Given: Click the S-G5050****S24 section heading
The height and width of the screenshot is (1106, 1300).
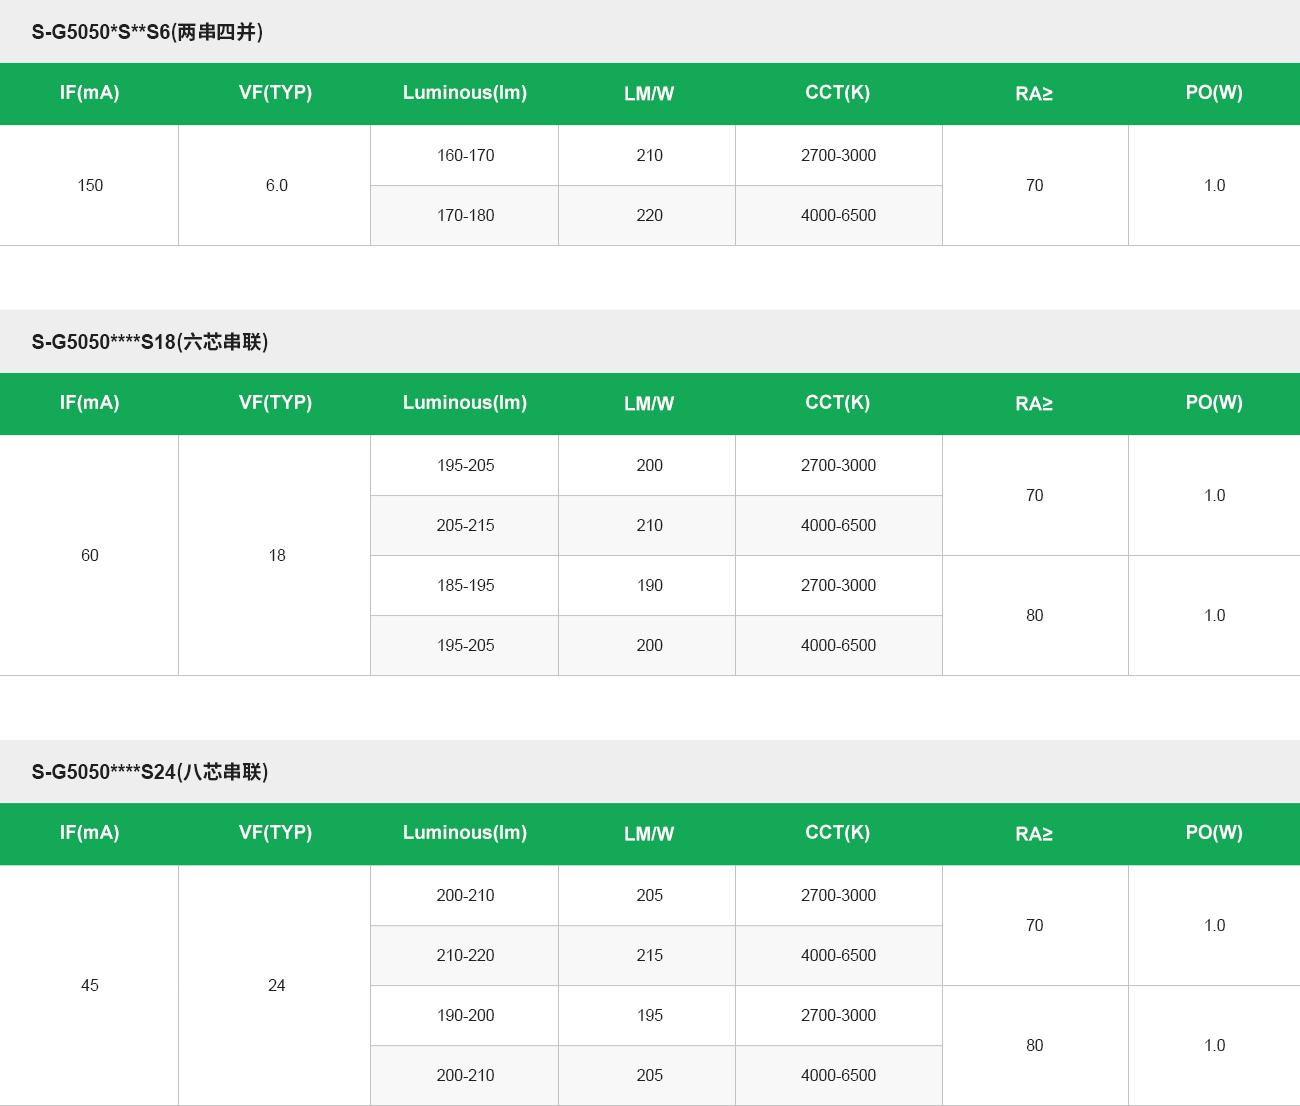Looking at the screenshot, I should (x=150, y=772).
